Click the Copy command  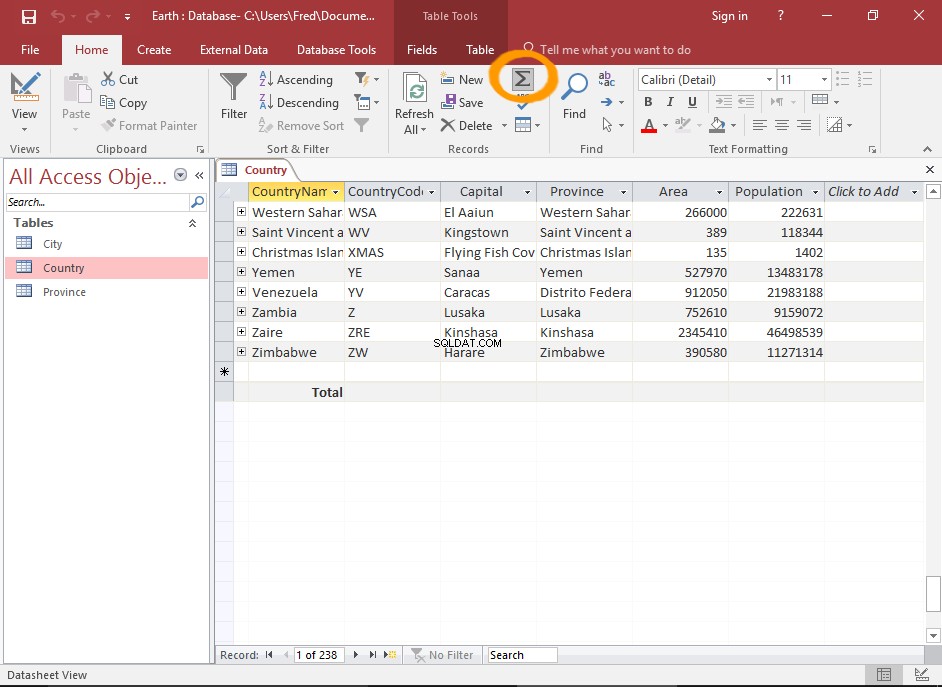(123, 103)
